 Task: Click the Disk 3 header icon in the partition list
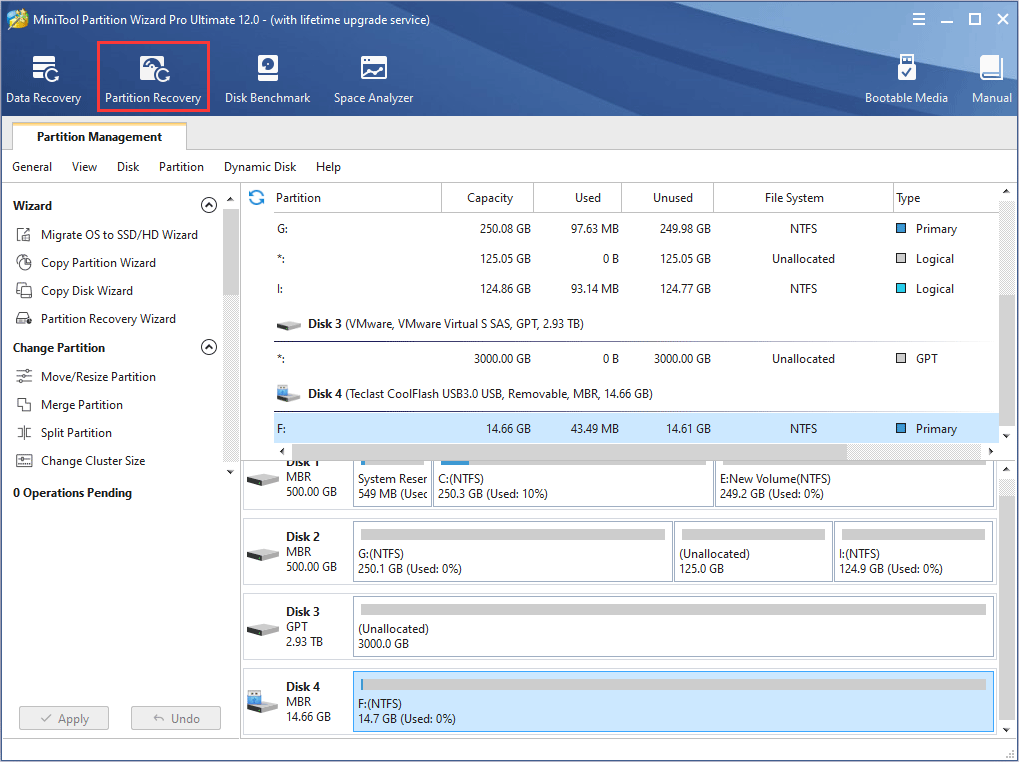[288, 324]
